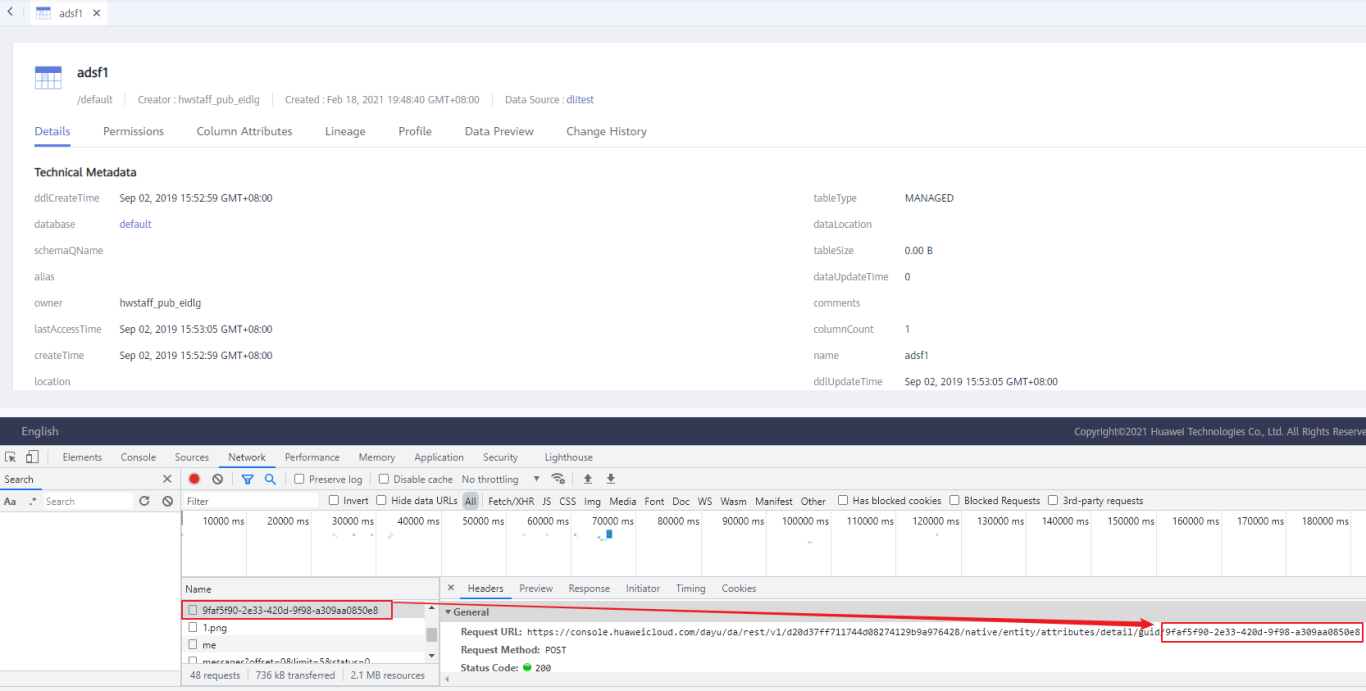This screenshot has height=691, width=1366.
Task: Switch to the Column Attributes tab
Action: (244, 131)
